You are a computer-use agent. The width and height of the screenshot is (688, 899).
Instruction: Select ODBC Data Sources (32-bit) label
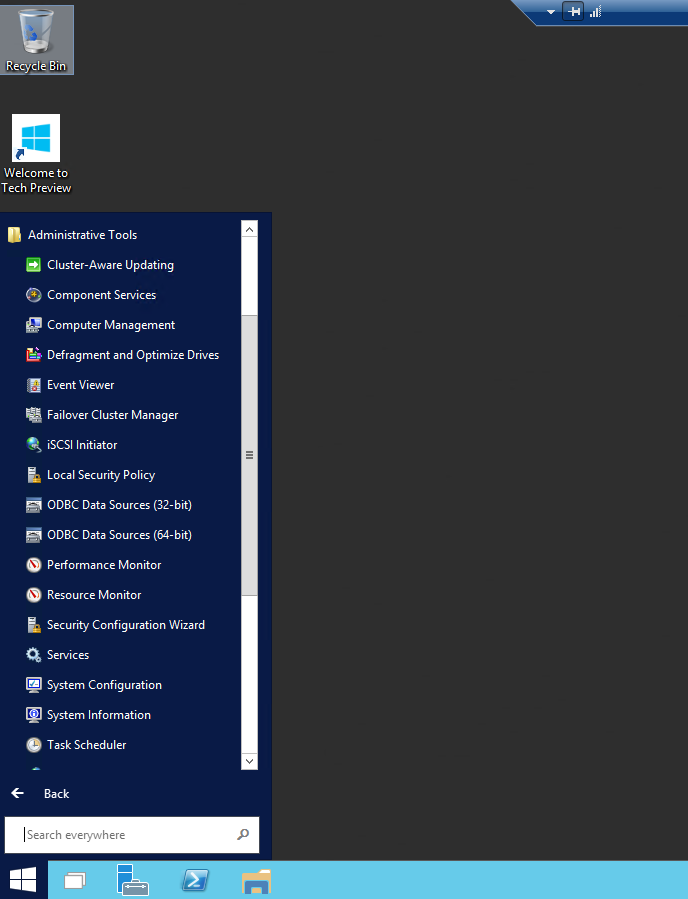[x=119, y=505]
